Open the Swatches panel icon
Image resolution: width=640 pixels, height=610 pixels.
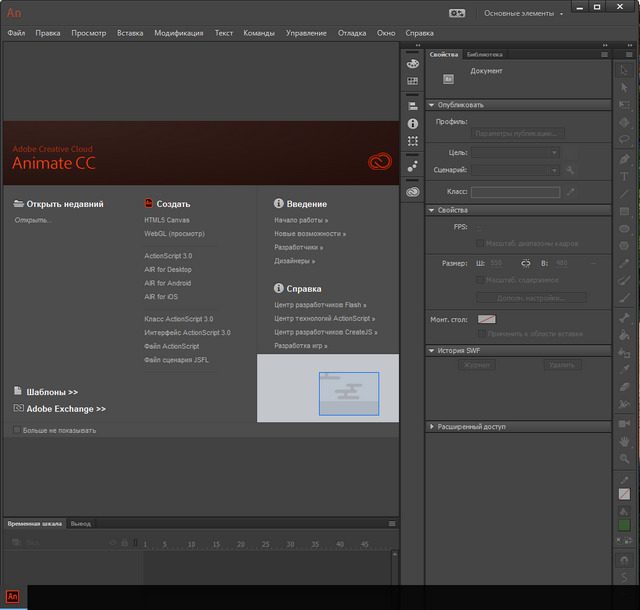point(413,81)
